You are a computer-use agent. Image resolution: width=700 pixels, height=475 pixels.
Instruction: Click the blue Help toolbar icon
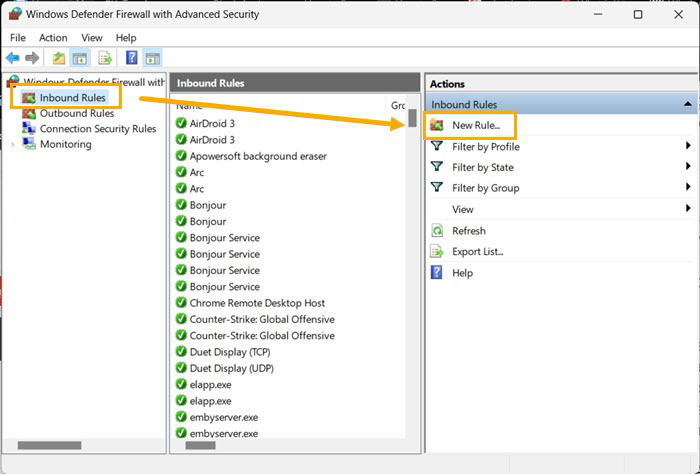pyautogui.click(x=132, y=58)
